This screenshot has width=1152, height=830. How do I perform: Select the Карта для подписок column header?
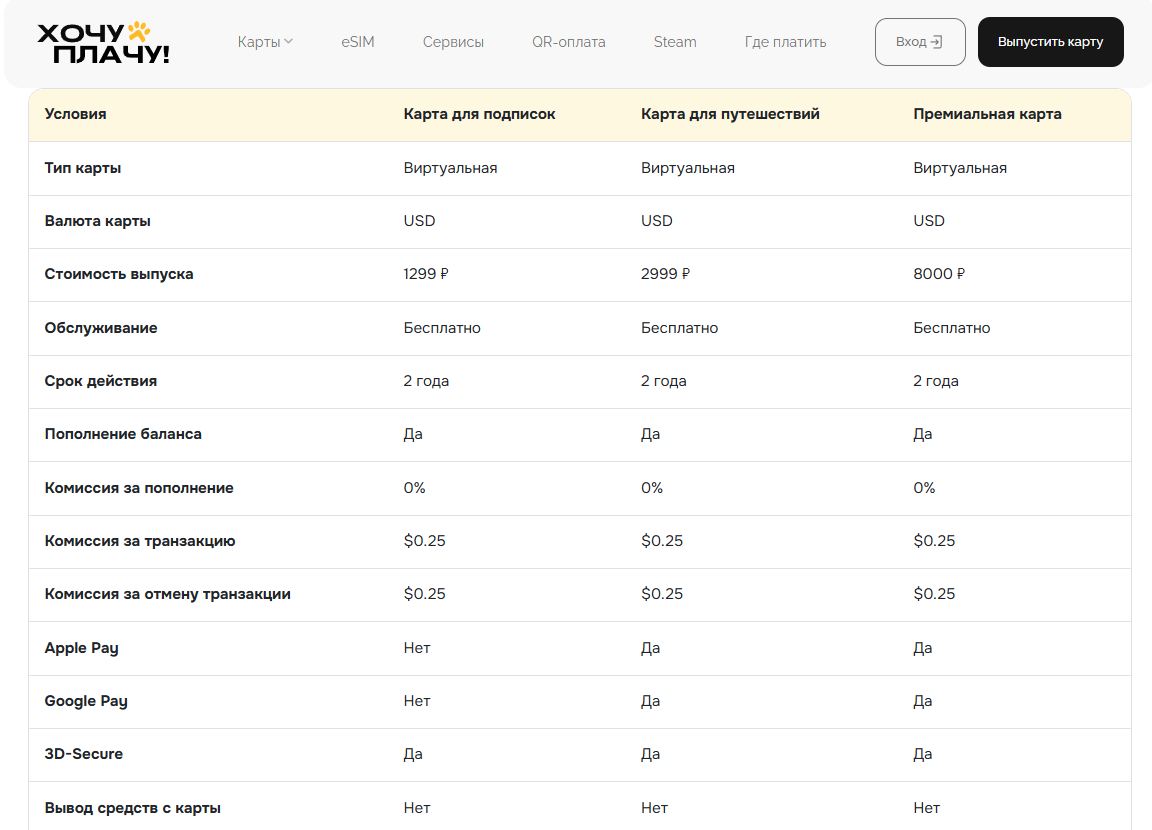point(479,114)
